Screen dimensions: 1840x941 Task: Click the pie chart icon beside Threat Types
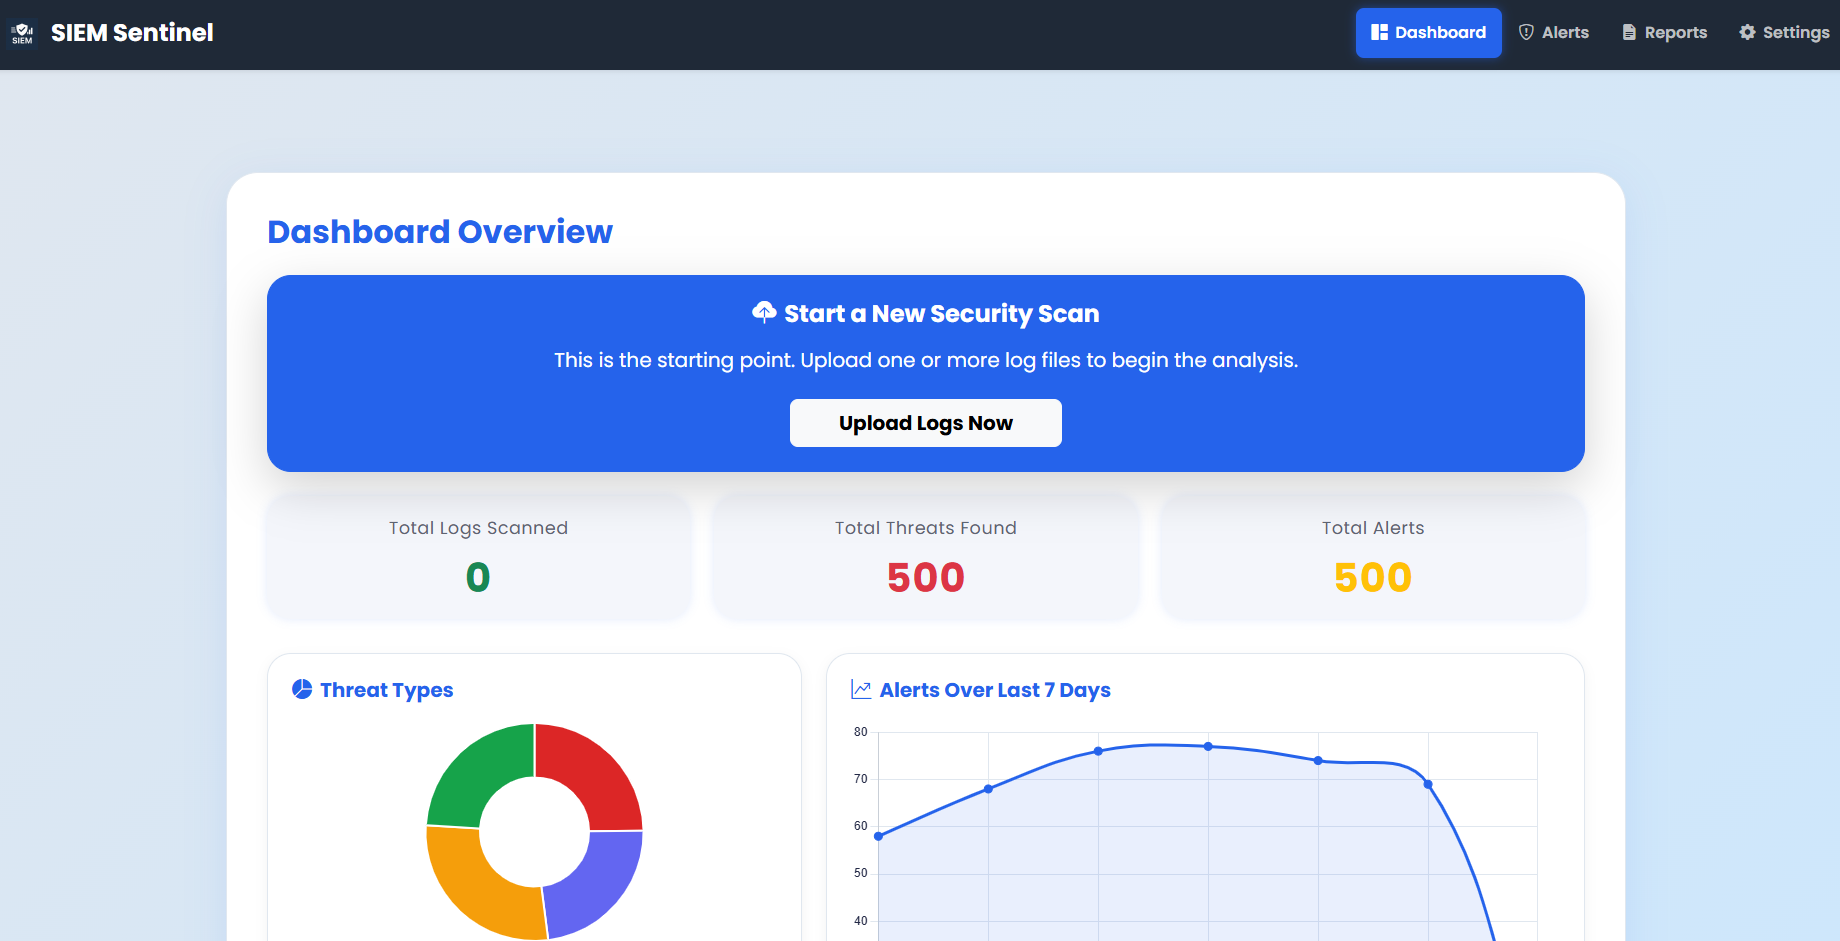[x=302, y=689]
